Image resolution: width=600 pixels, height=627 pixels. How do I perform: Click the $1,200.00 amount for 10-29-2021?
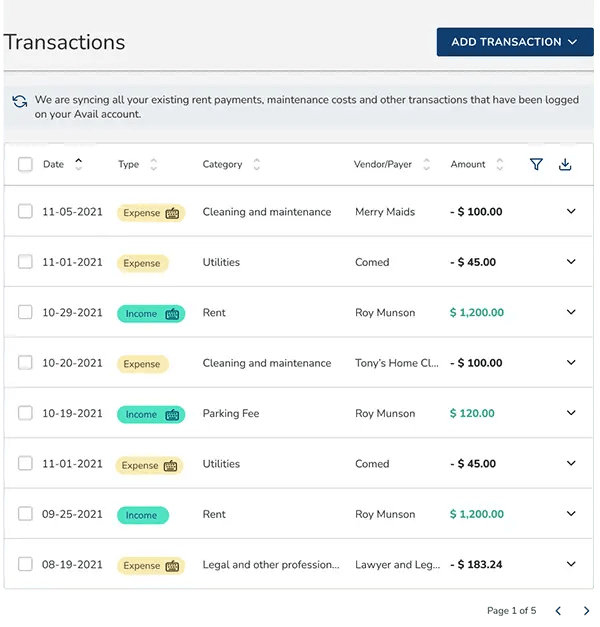(x=477, y=312)
